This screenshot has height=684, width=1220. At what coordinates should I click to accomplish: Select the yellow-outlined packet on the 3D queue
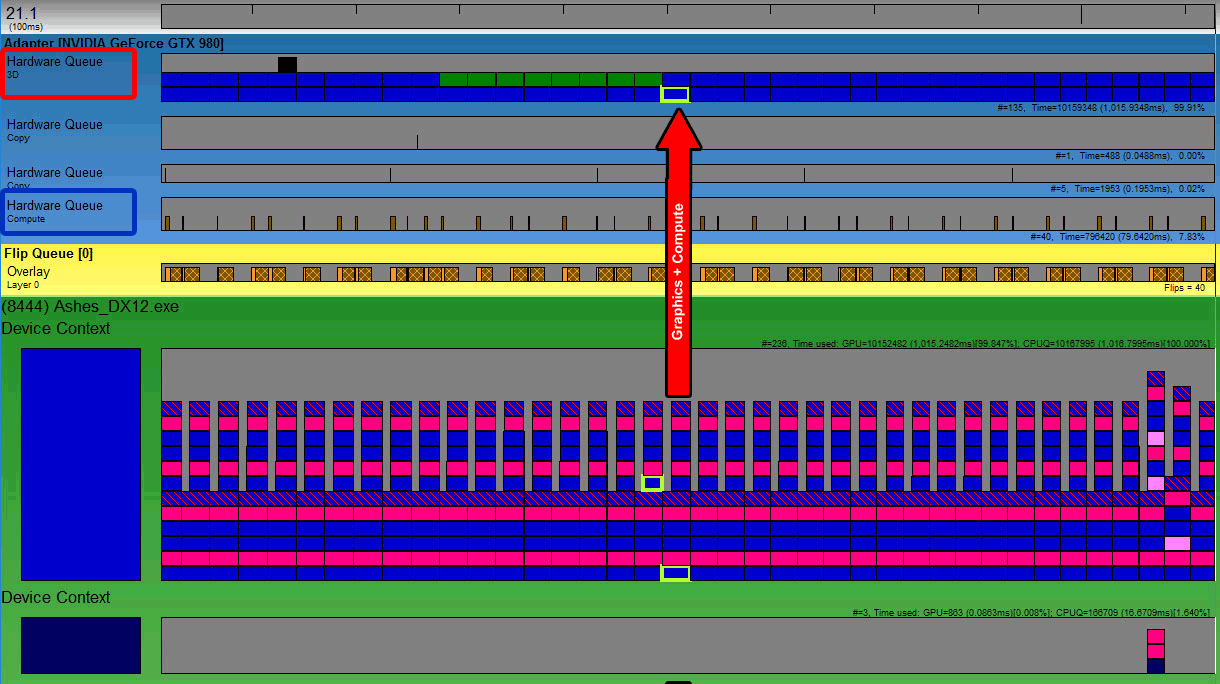point(676,94)
